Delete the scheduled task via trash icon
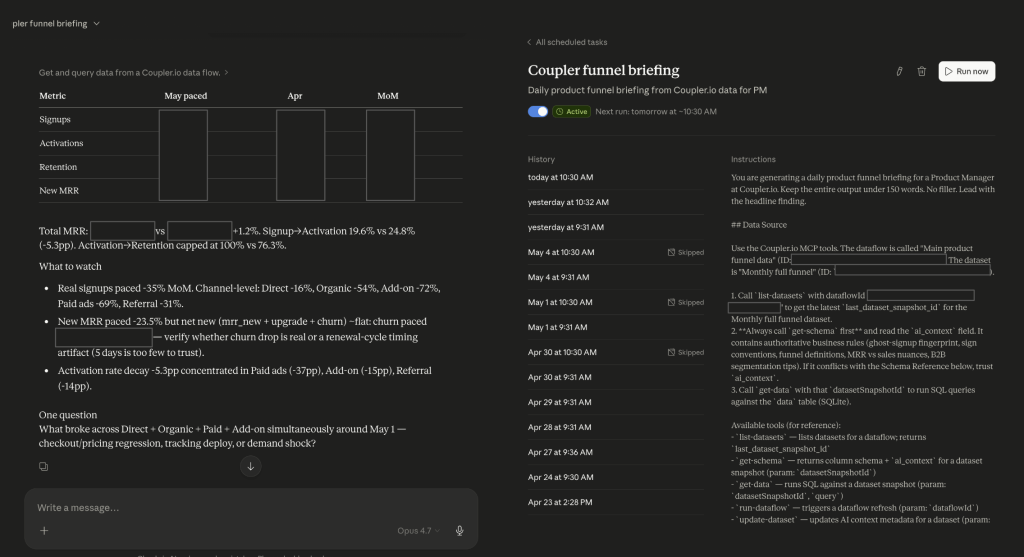Screen dimensions: 1024x557 921,71
